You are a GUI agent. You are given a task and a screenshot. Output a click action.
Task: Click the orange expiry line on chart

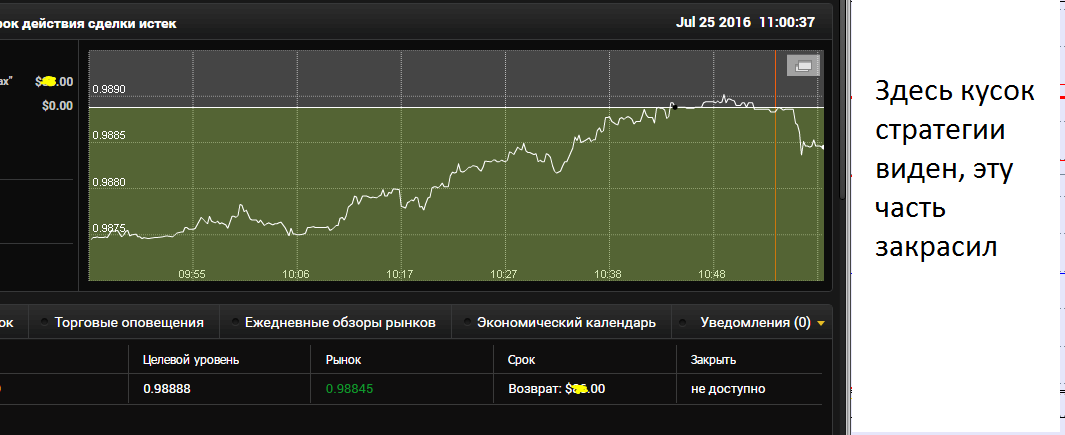pyautogui.click(x=775, y=180)
